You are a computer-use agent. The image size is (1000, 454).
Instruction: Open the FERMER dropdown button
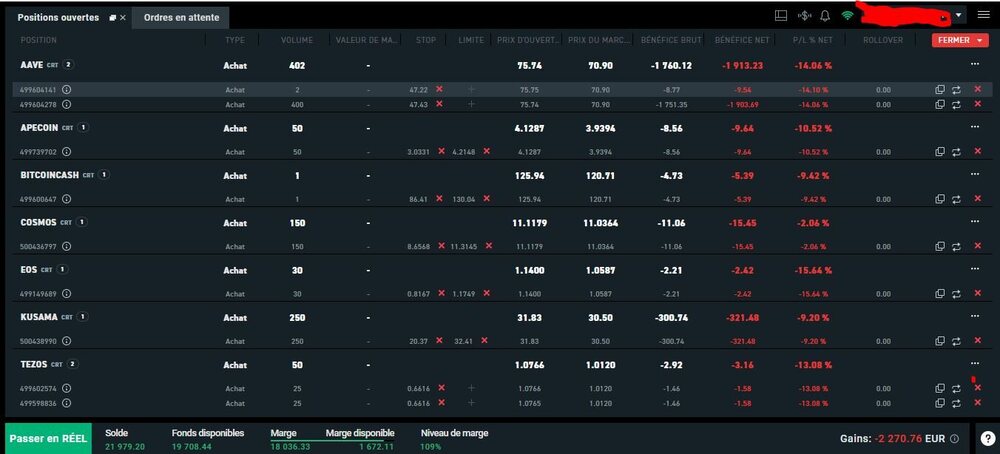[959, 40]
